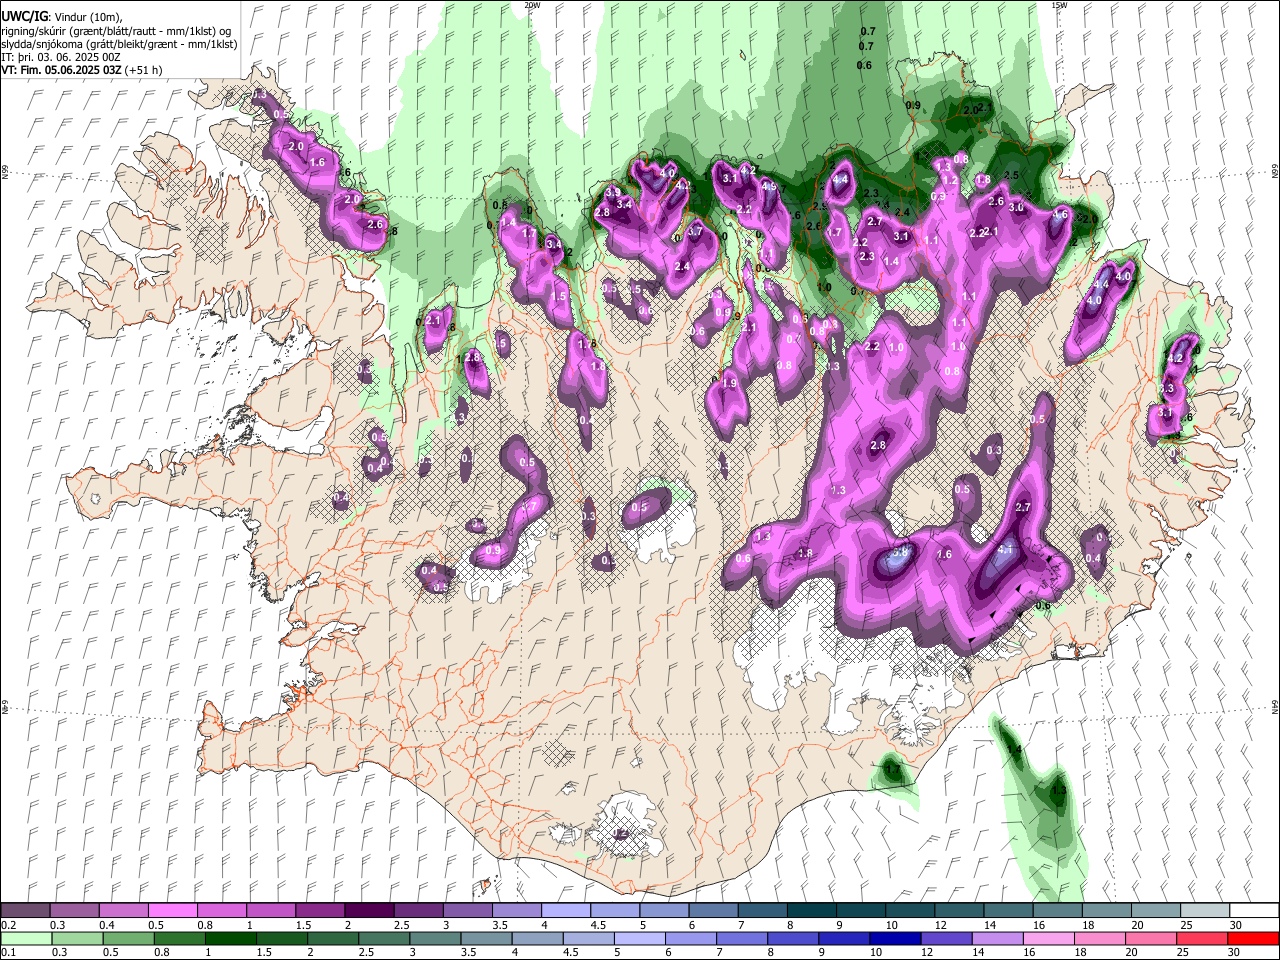This screenshot has width=1280, height=960.
Task: Pick the top legend swatch between 6 and 7
Action: click(713, 911)
